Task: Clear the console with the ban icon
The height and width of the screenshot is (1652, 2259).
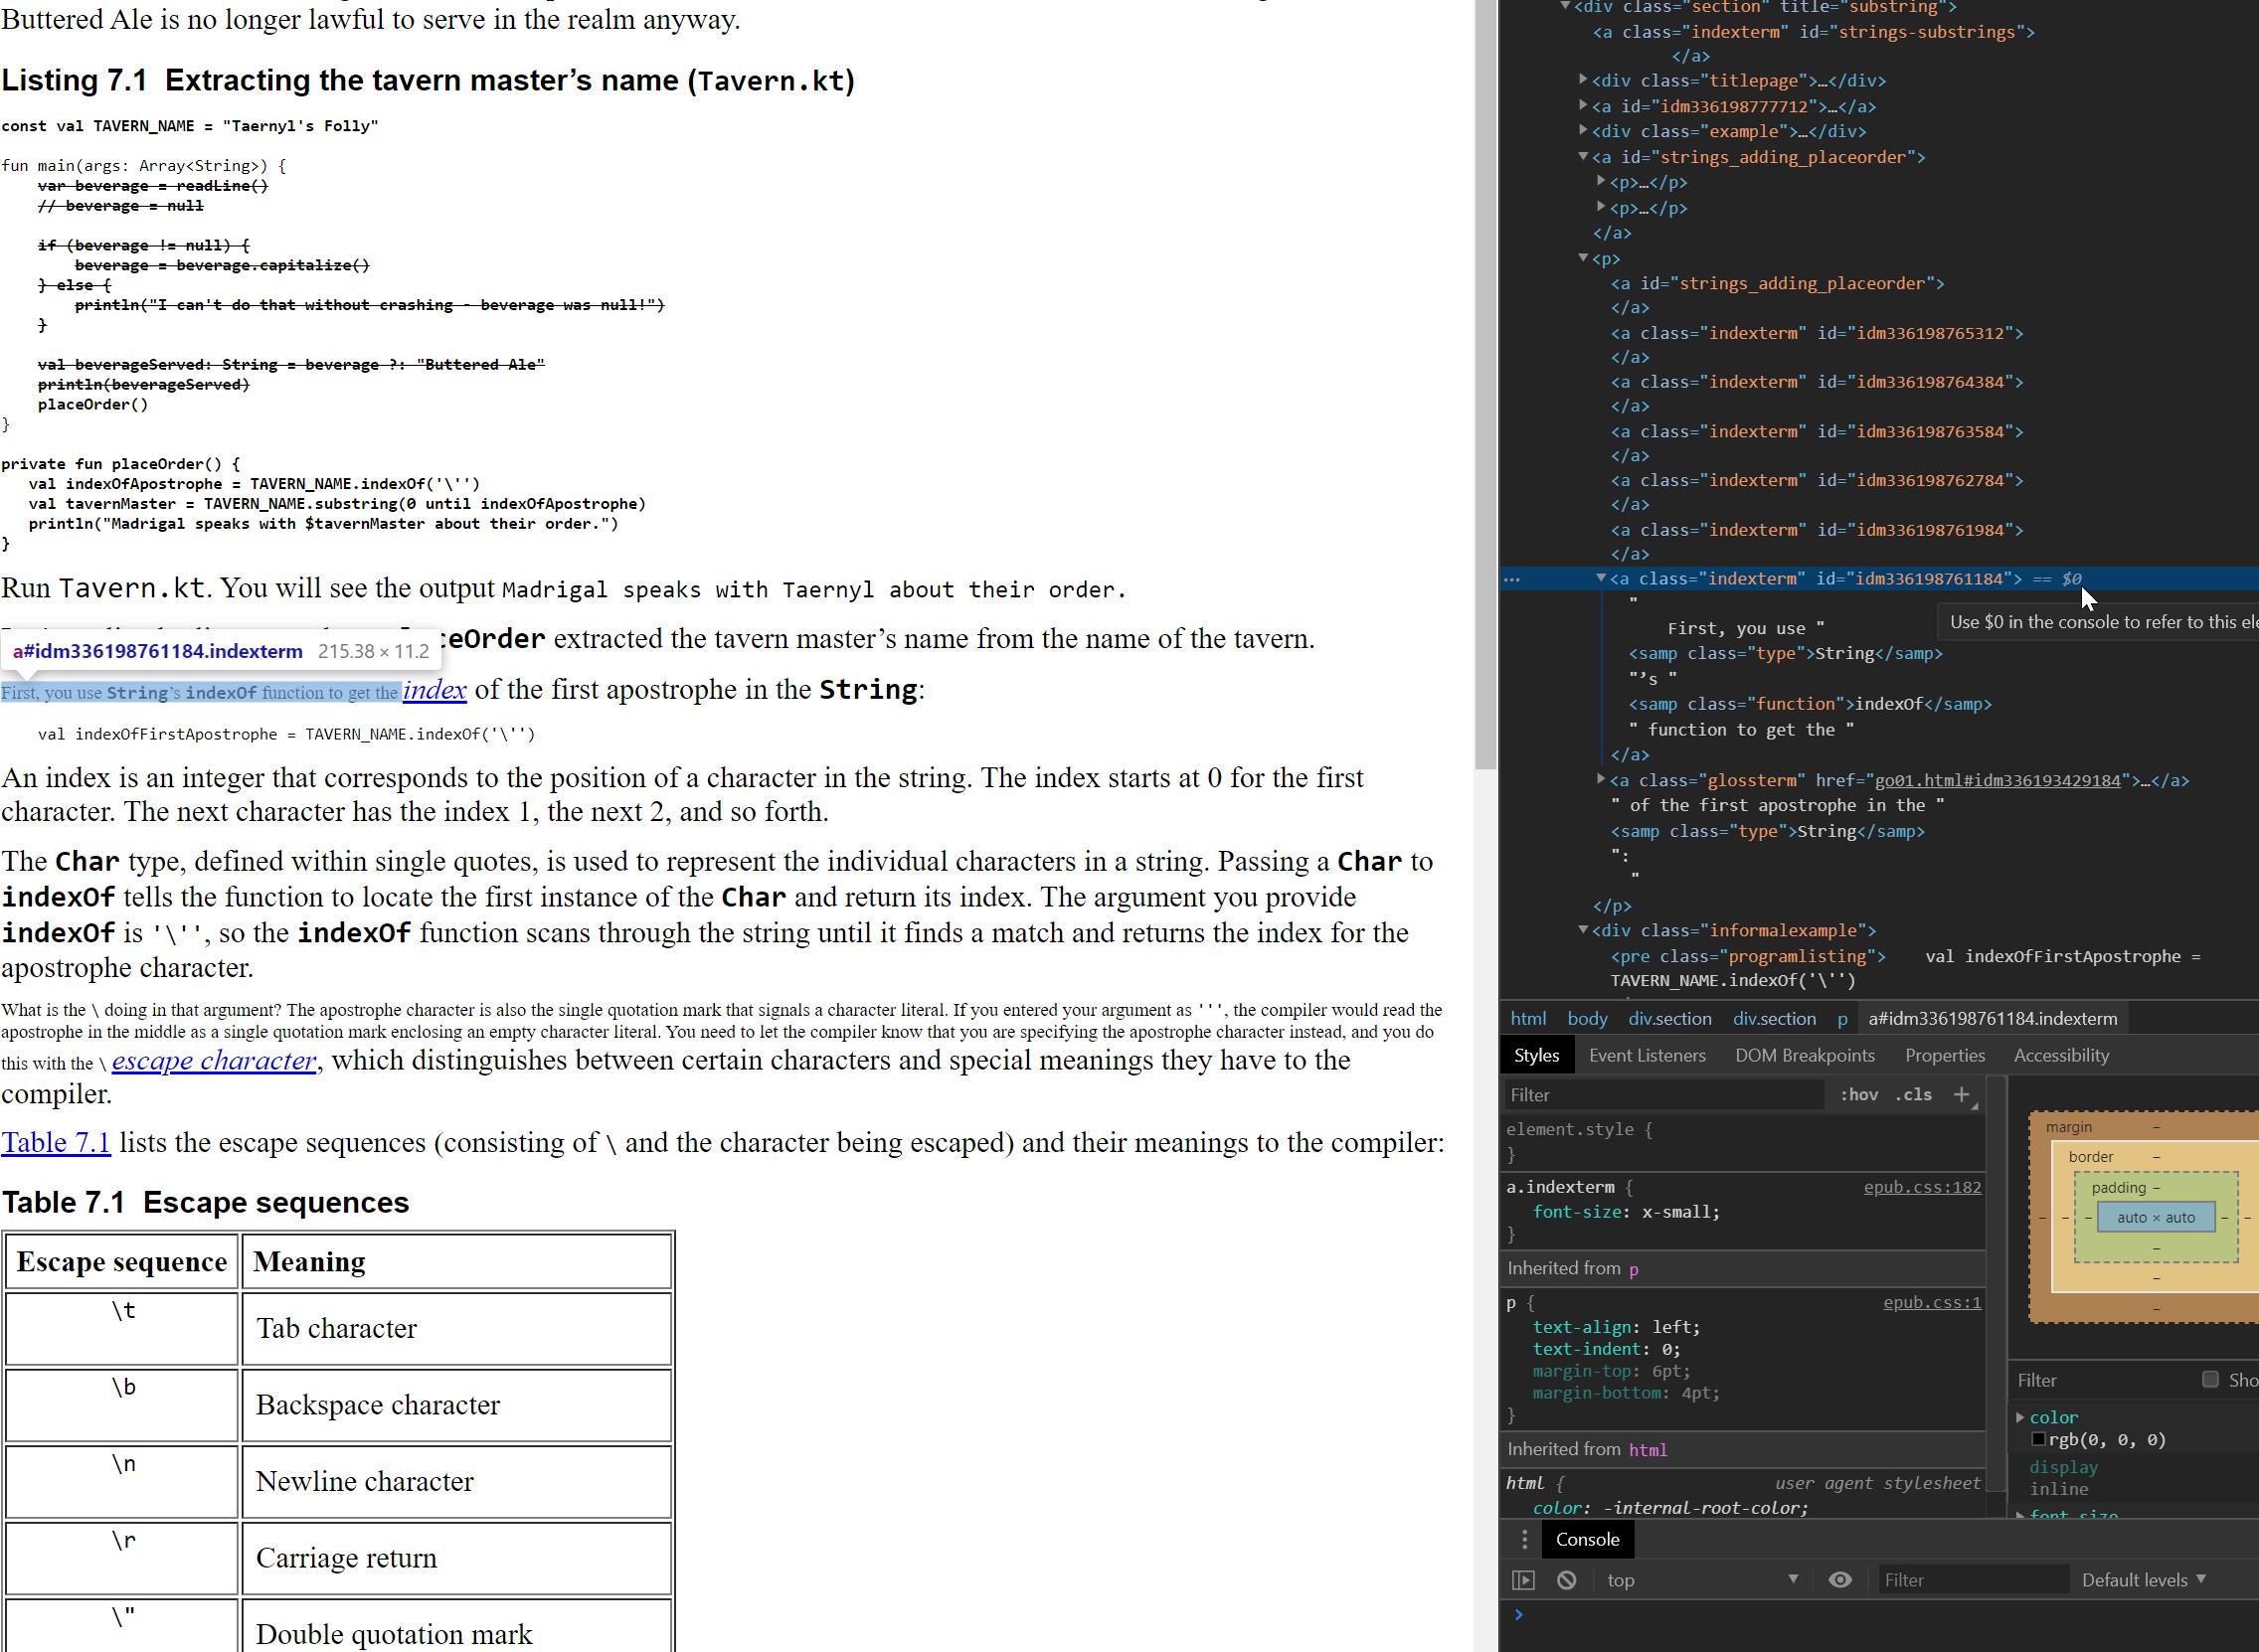Action: (1566, 1580)
